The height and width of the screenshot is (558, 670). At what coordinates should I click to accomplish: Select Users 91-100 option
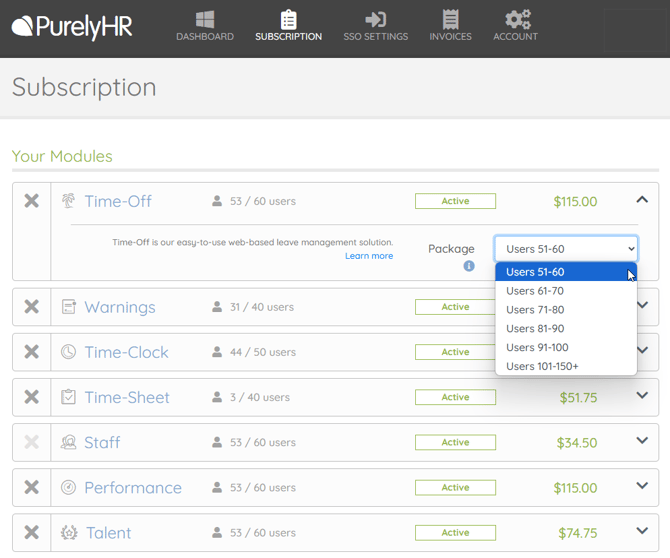click(566, 347)
